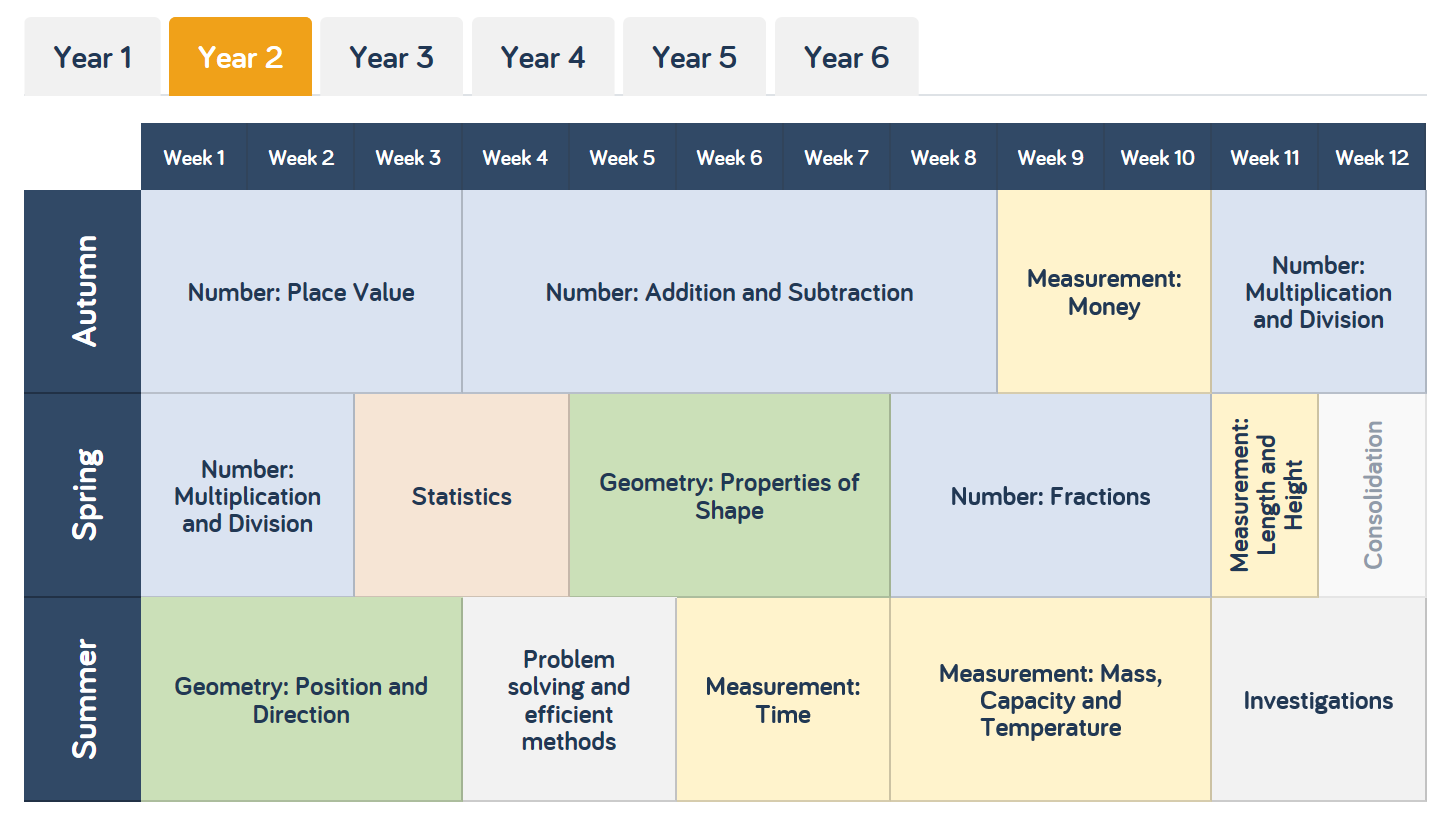Select the Week 1 column header
Screen dimensions: 1454x821
(x=194, y=157)
